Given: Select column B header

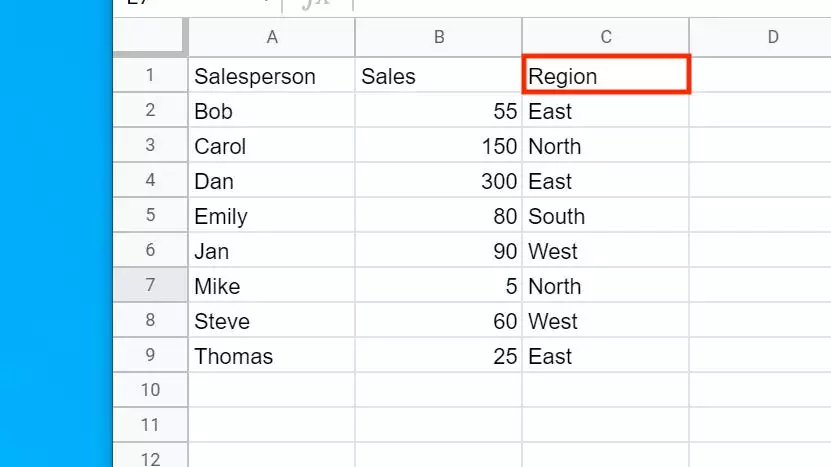Looking at the screenshot, I should (x=438, y=37).
